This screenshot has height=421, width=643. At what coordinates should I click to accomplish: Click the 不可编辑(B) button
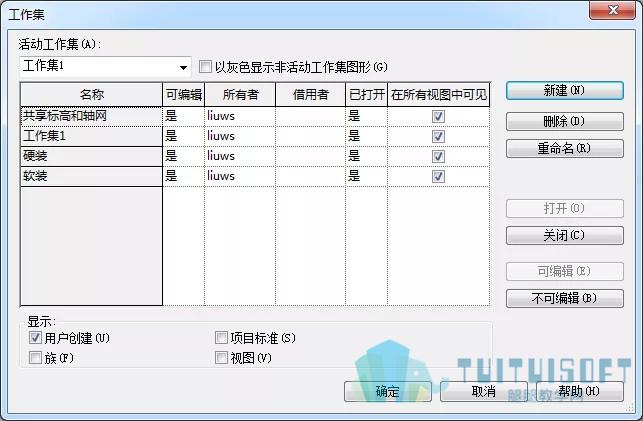tap(565, 298)
